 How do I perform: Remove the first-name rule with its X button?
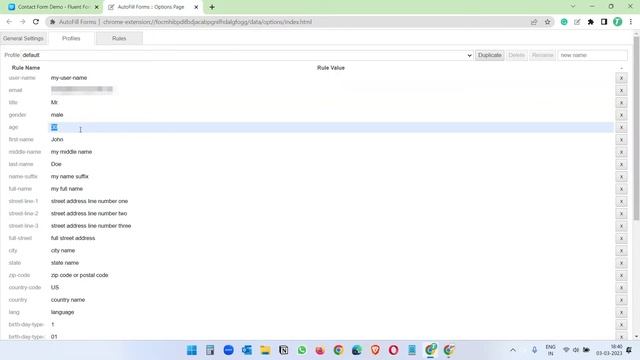click(x=621, y=140)
